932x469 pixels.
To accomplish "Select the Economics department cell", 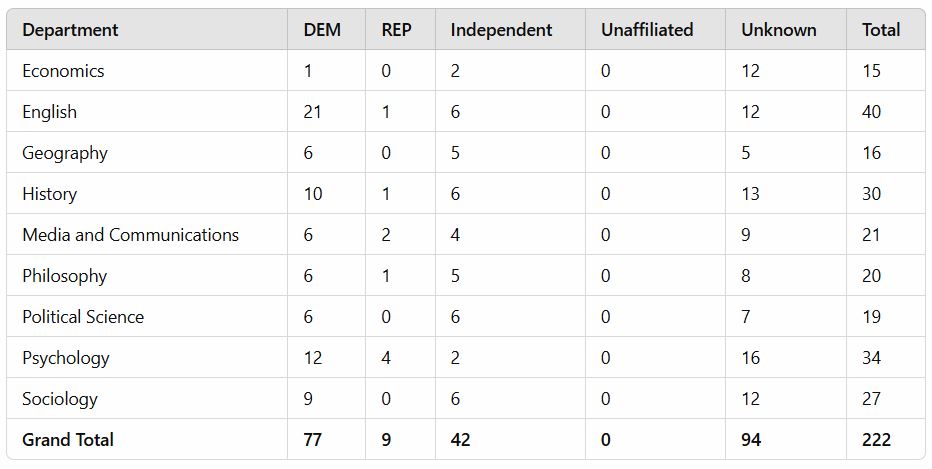I will pos(63,71).
